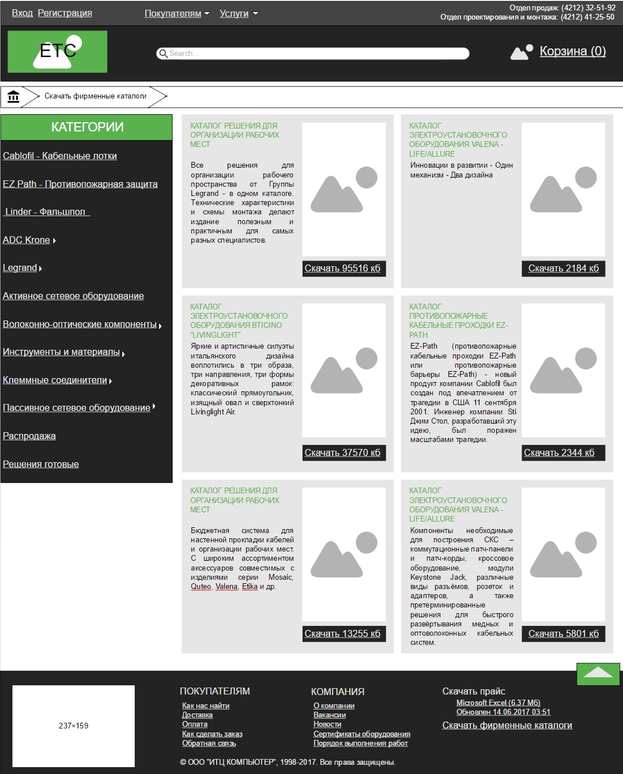Image resolution: width=623 pixels, height=774 pixels.
Task: Expand ADC Krone submenu arrow
Action: click(54, 241)
